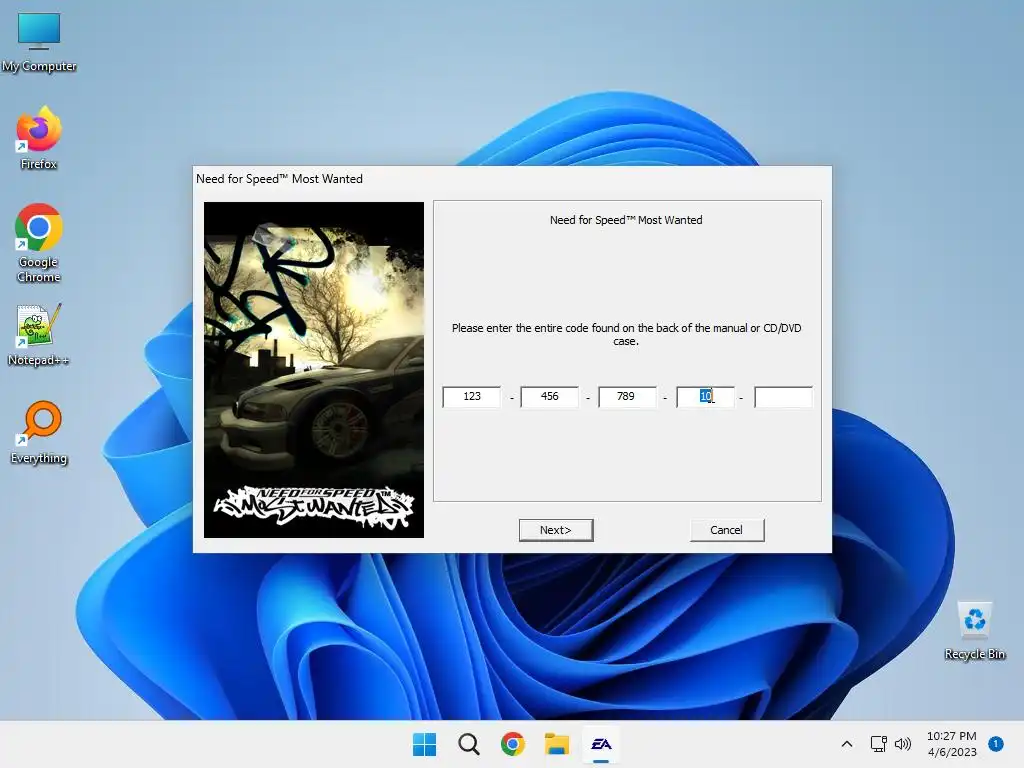
Task: Select the EA installer taskbar icon
Action: (x=601, y=744)
